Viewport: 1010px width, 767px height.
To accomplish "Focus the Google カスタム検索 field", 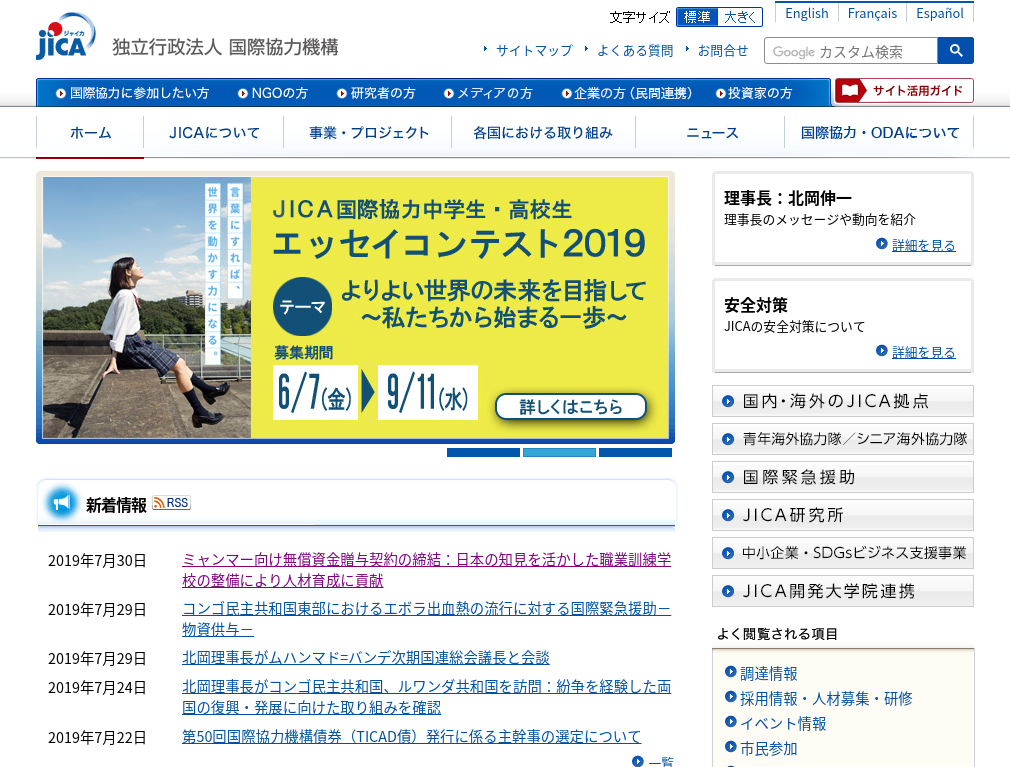I will 851,51.
